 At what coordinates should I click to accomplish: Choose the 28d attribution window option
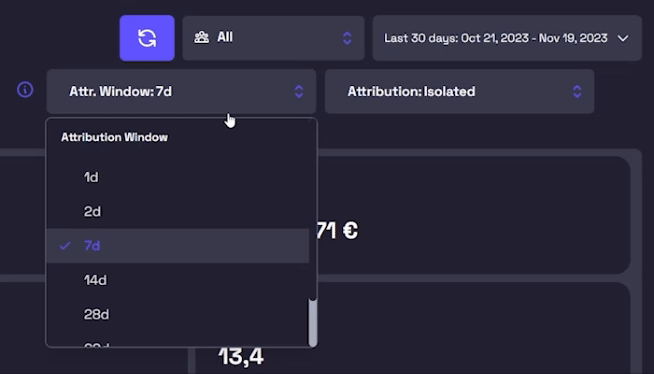coord(177,314)
